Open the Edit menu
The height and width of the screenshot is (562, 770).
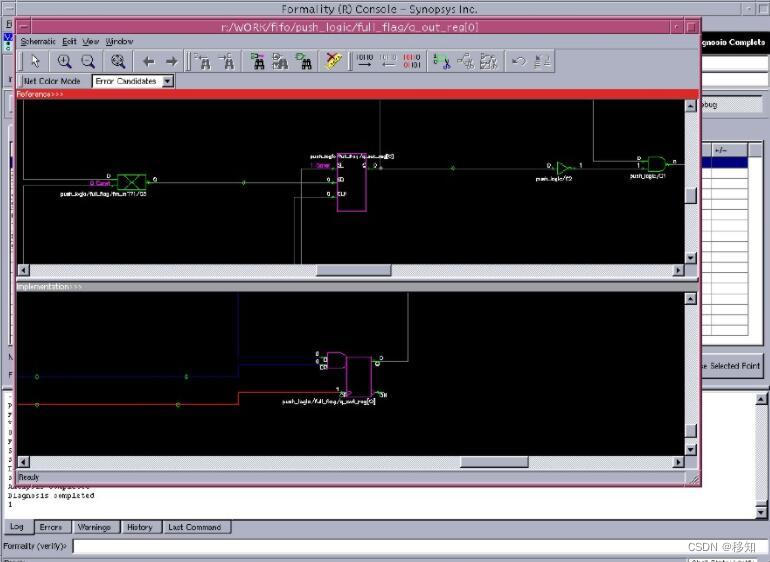pos(69,42)
